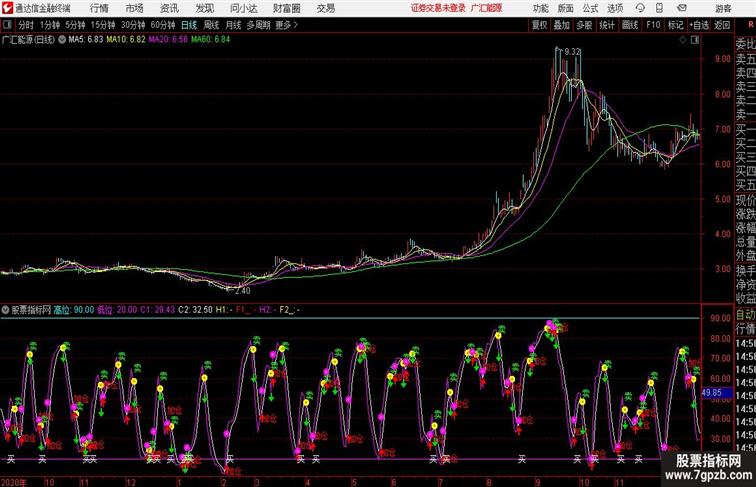
Task: Switch to 分时 chart period
Action: tap(26, 25)
